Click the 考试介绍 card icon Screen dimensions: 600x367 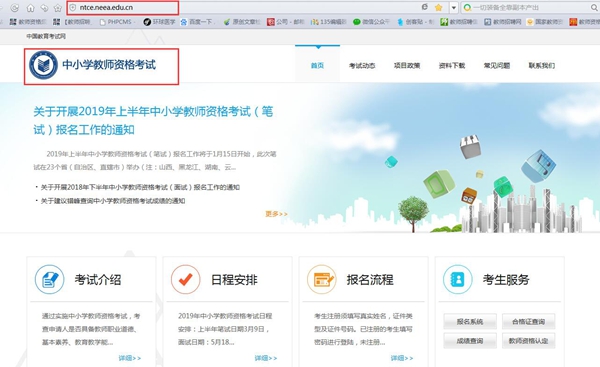(x=49, y=279)
